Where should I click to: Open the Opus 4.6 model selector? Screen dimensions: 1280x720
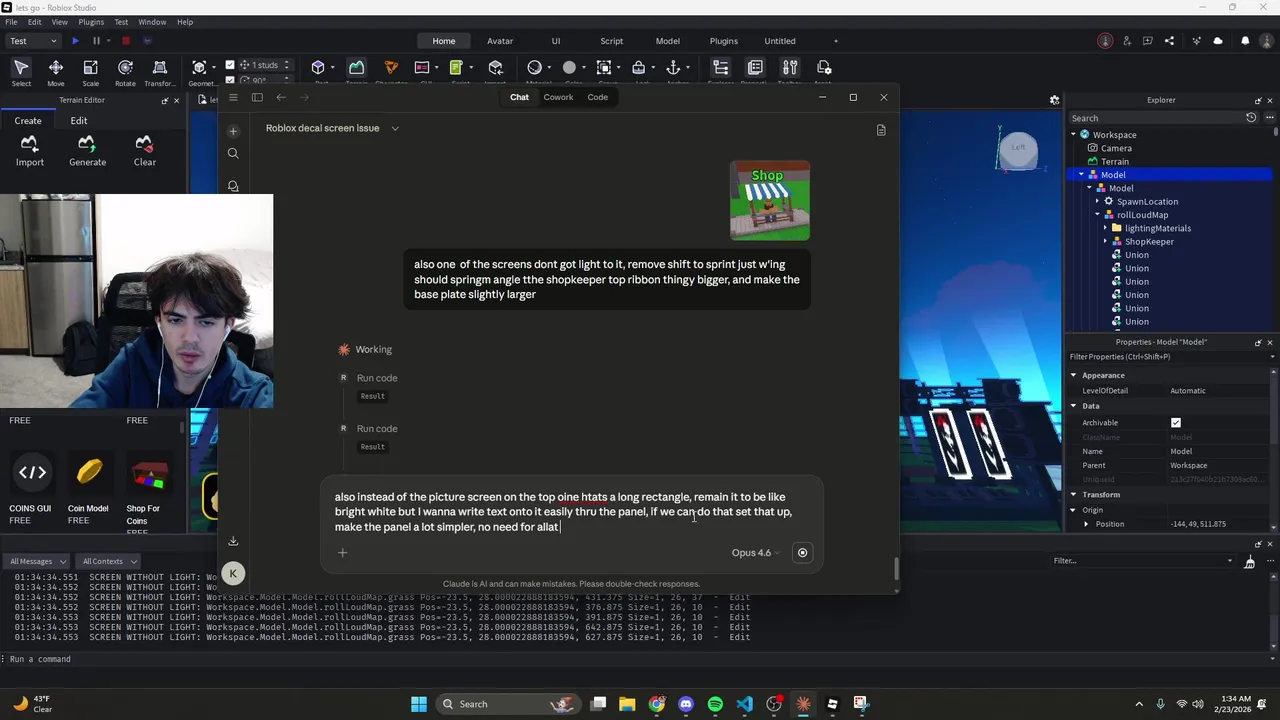point(755,552)
